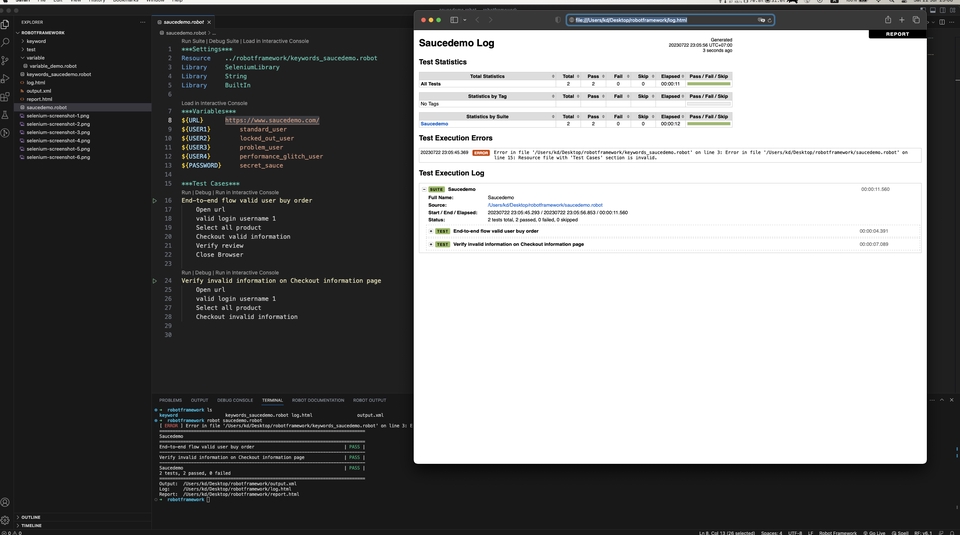Close the VS Code bottom panel
Viewport: 960px width, 535px height.
[x=951, y=400]
